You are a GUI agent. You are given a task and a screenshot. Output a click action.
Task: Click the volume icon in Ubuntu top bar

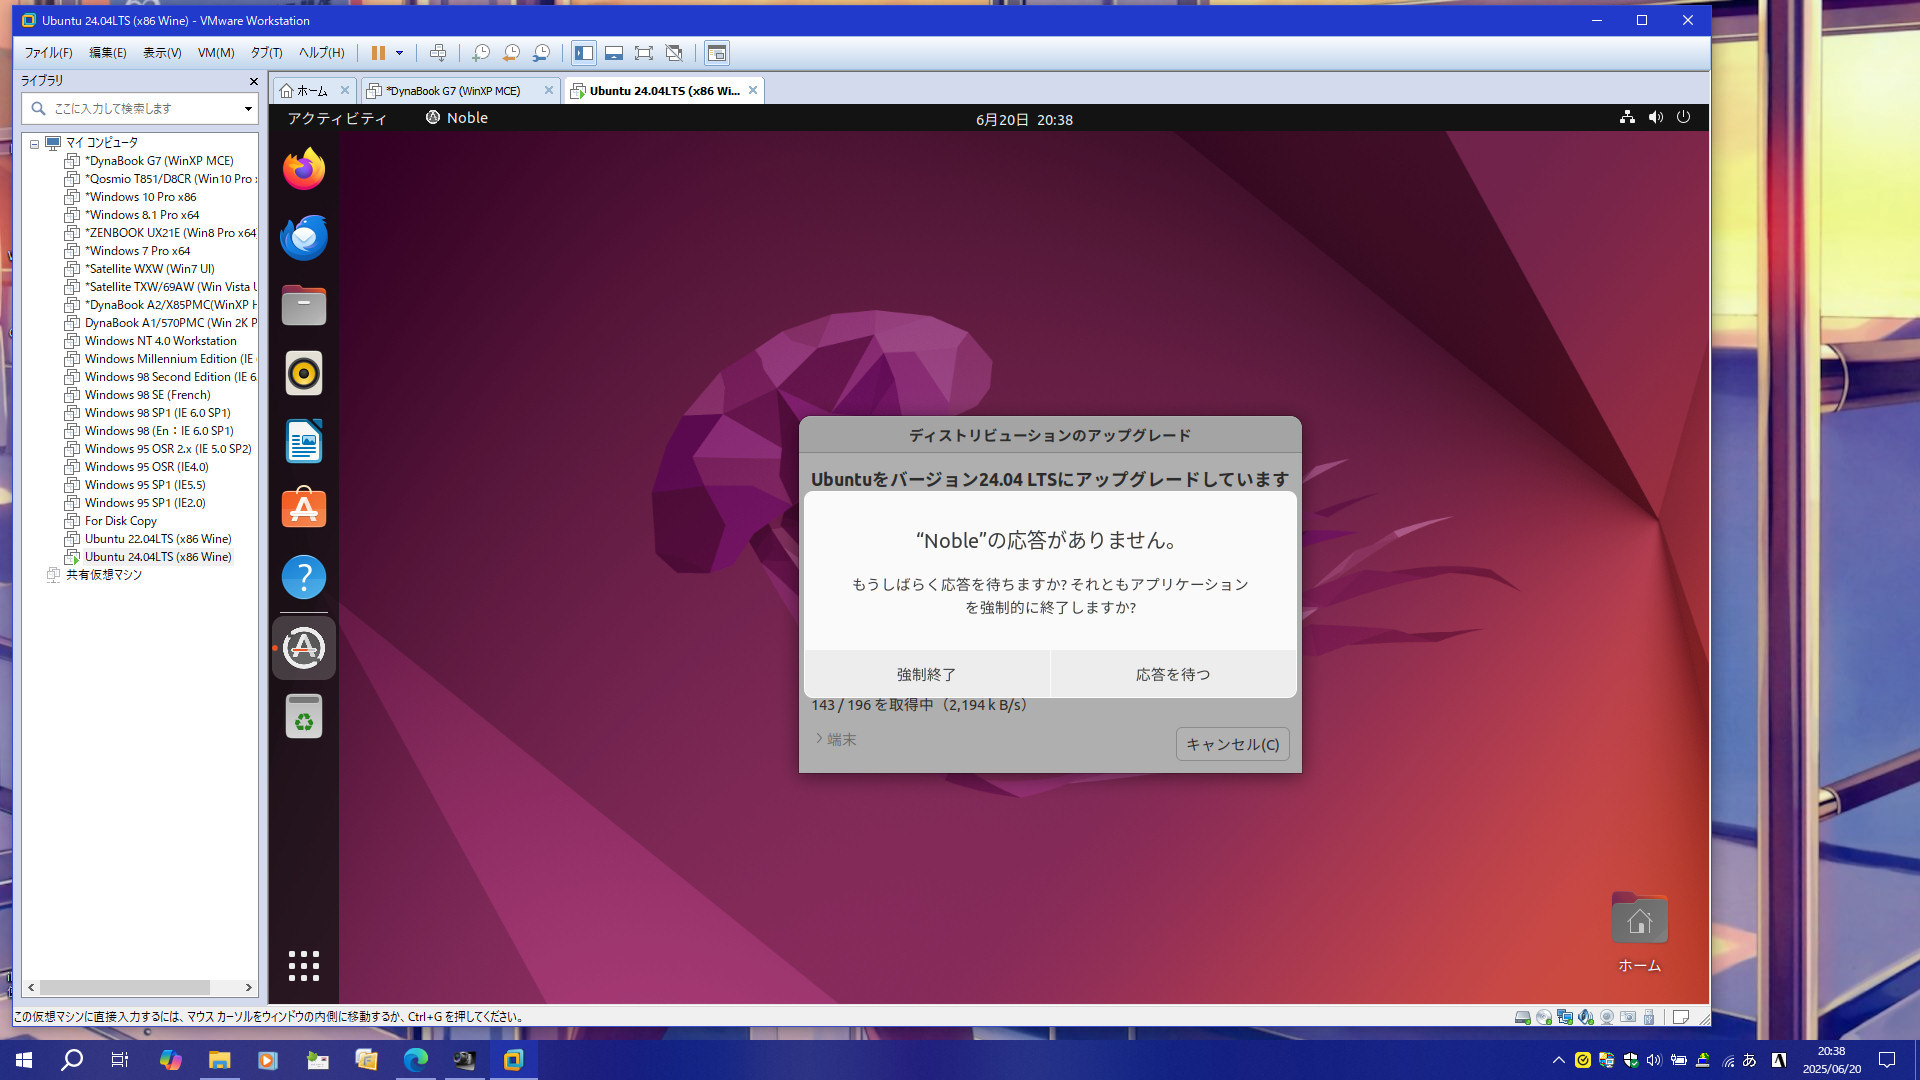point(1656,117)
